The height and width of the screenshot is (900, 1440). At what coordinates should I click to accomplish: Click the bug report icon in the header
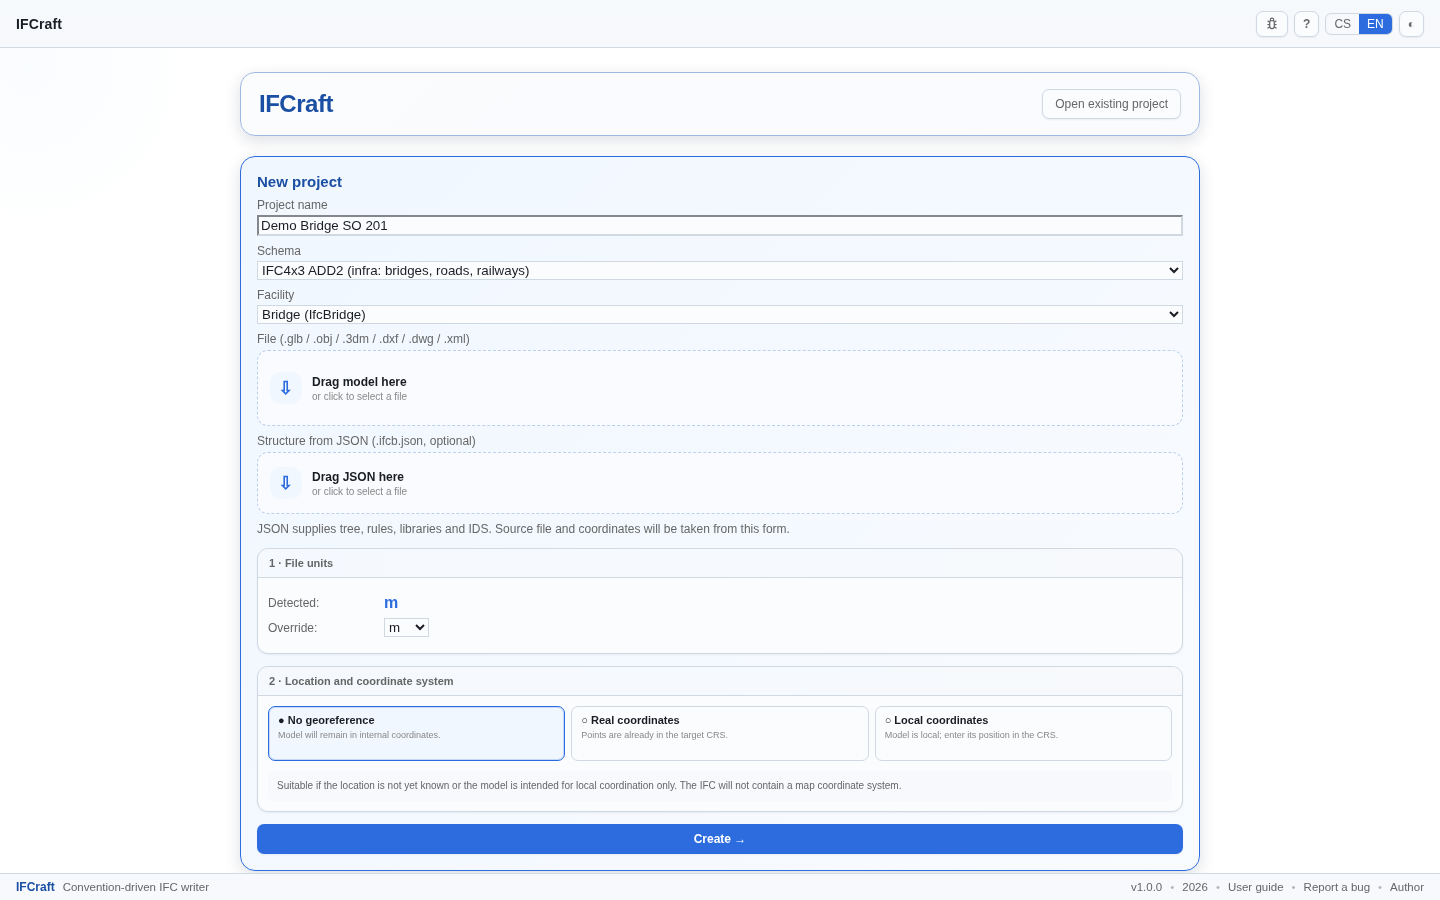point(1272,24)
